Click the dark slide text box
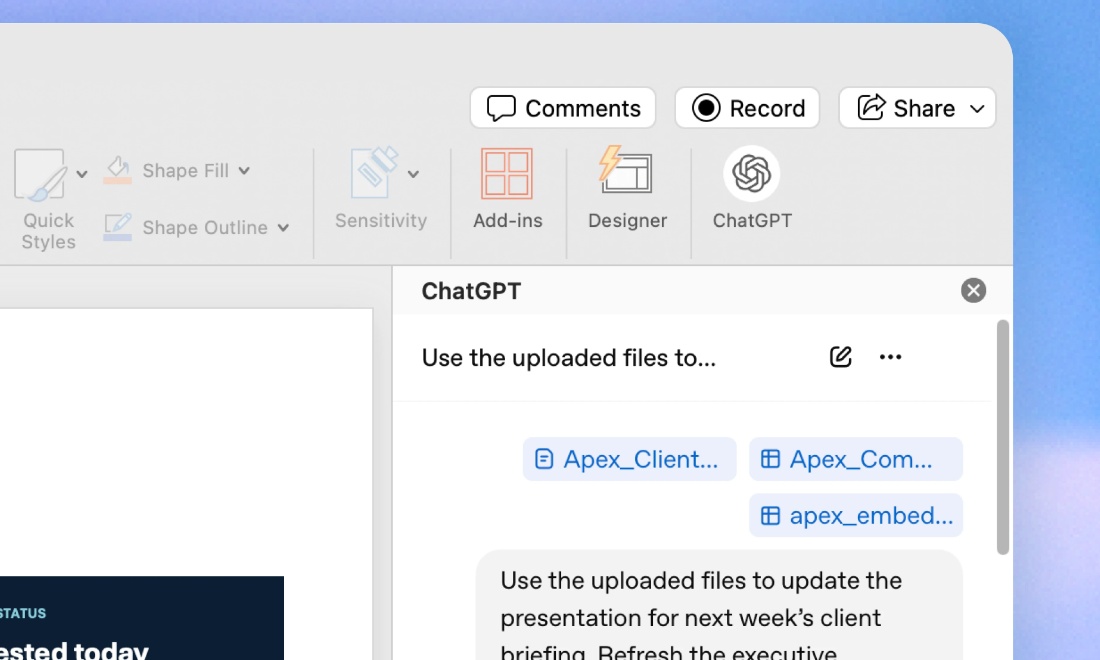The height and width of the screenshot is (660, 1100). pyautogui.click(x=142, y=618)
